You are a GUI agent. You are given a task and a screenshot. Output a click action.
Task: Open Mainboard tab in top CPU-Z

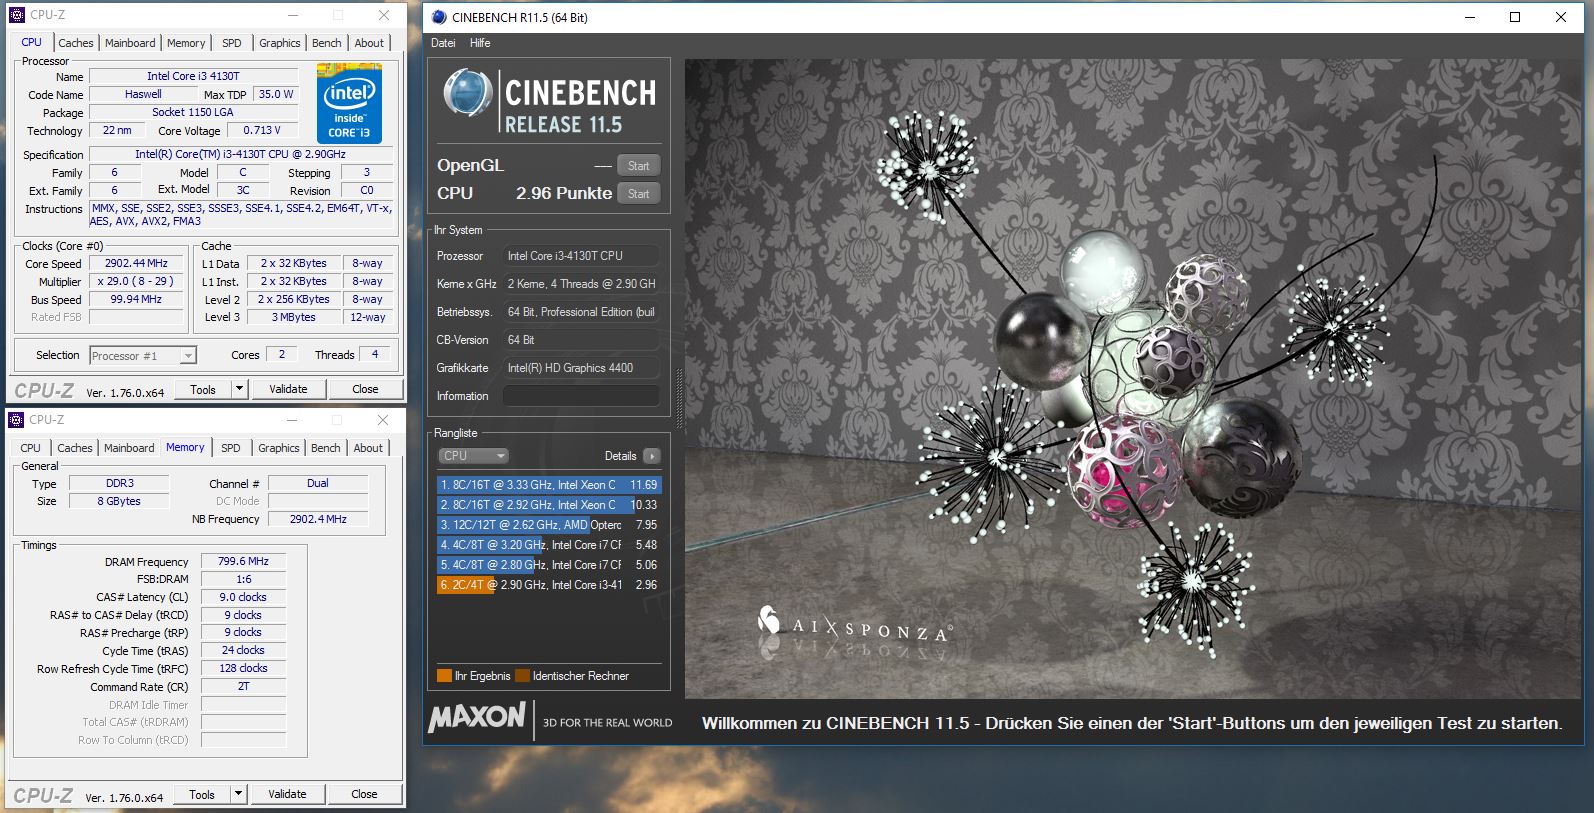(130, 43)
